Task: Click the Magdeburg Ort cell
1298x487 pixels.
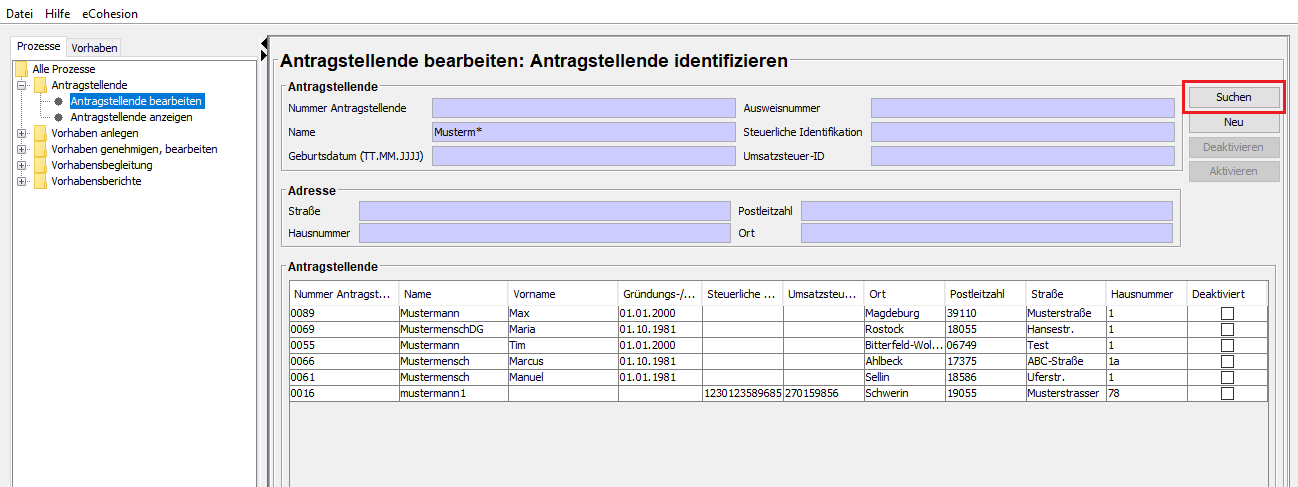Action: (904, 314)
